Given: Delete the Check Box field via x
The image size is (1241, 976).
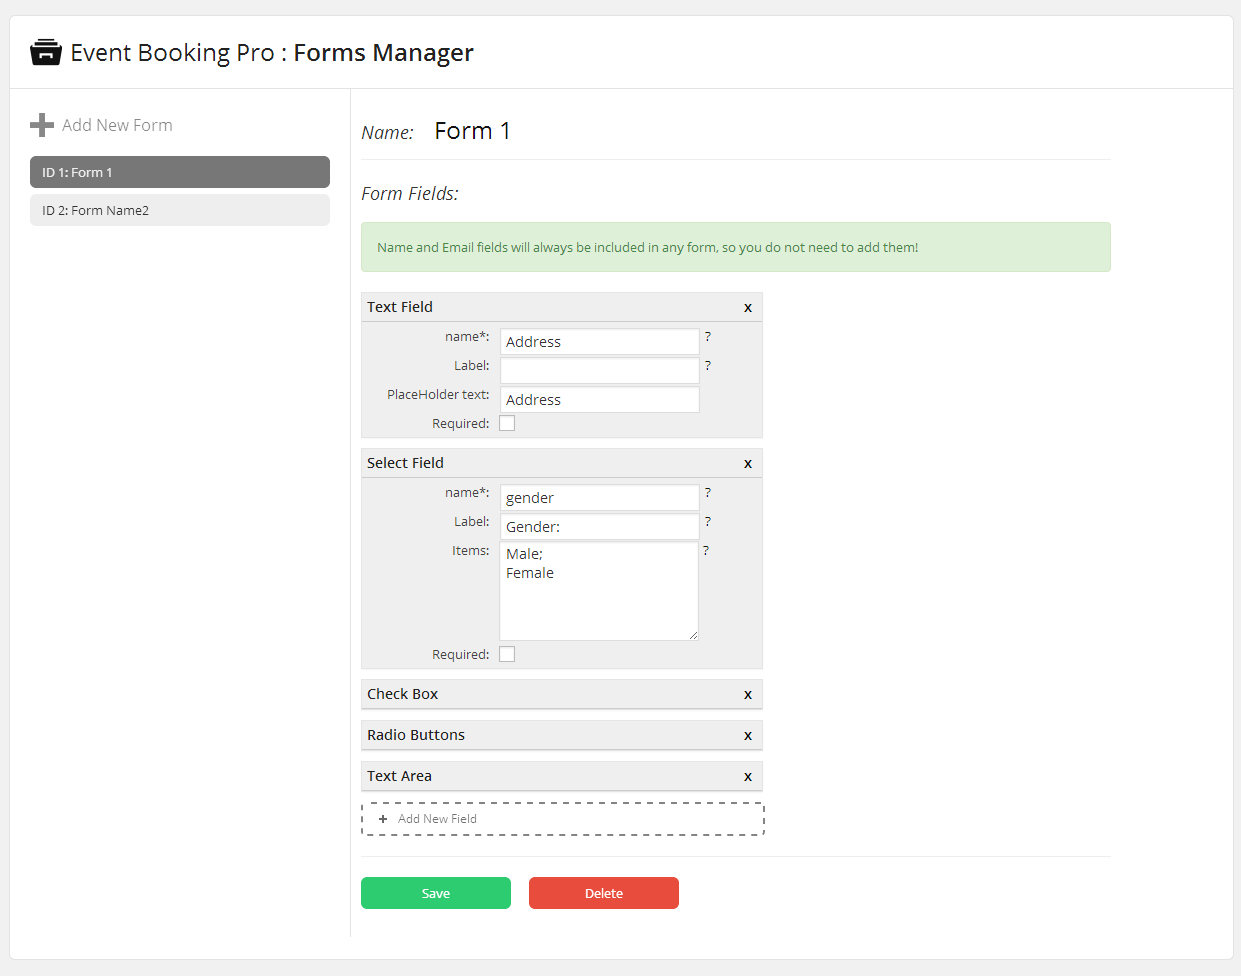Looking at the screenshot, I should click(748, 695).
